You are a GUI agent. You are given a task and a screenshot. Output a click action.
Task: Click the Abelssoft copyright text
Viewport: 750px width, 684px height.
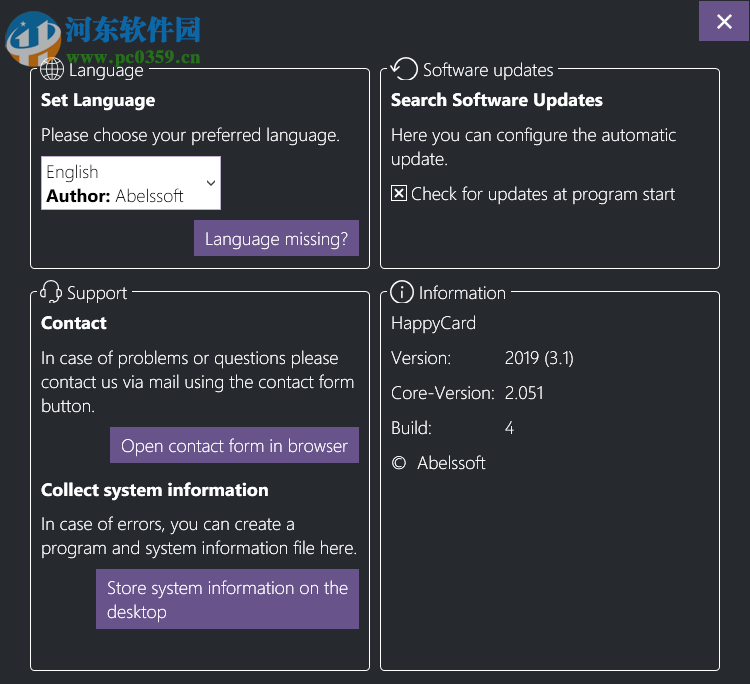click(x=451, y=463)
